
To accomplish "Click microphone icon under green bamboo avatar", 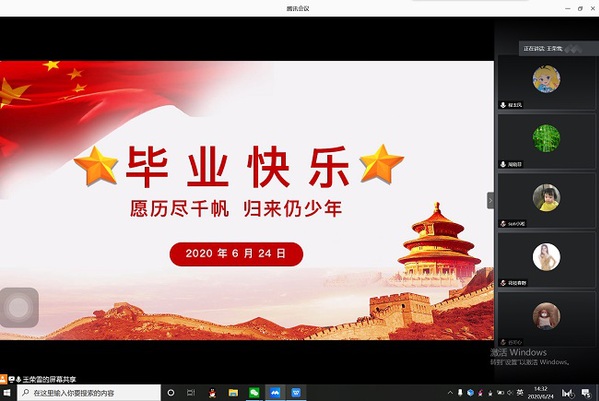I will (x=503, y=164).
